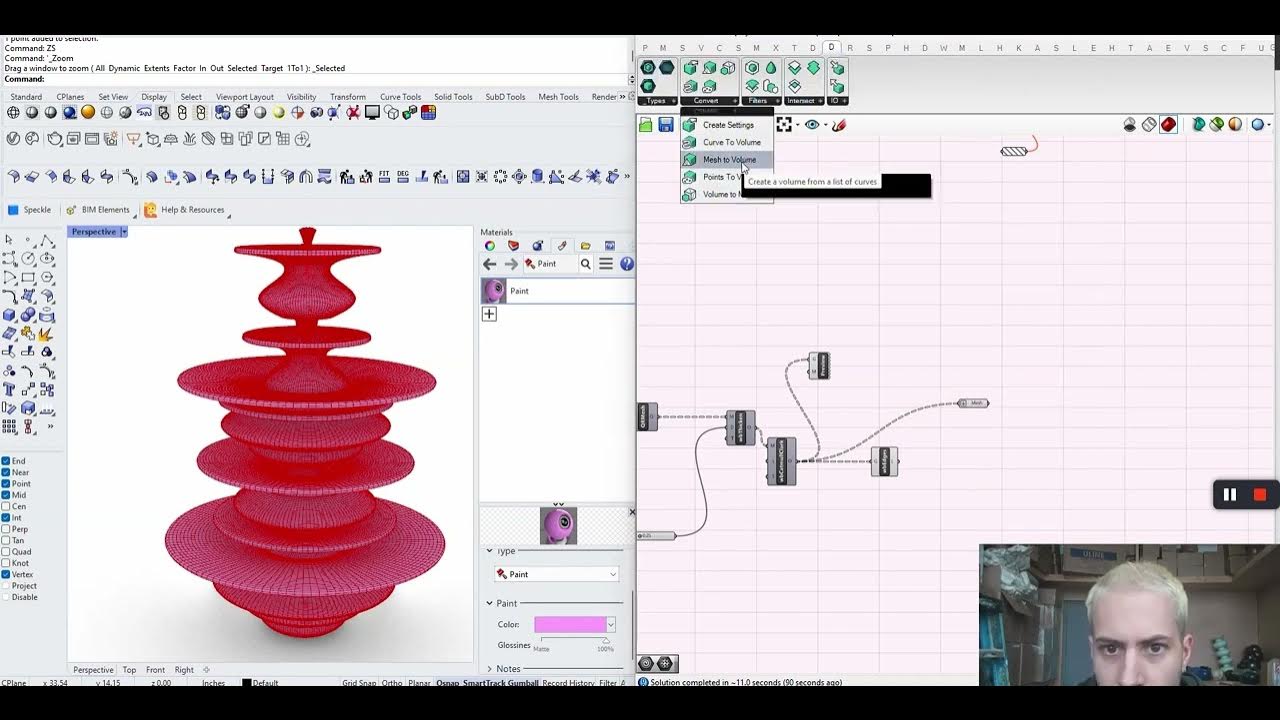Click the Grasshopper sketch pen icon
The width and height of the screenshot is (1280, 720).
tap(839, 125)
